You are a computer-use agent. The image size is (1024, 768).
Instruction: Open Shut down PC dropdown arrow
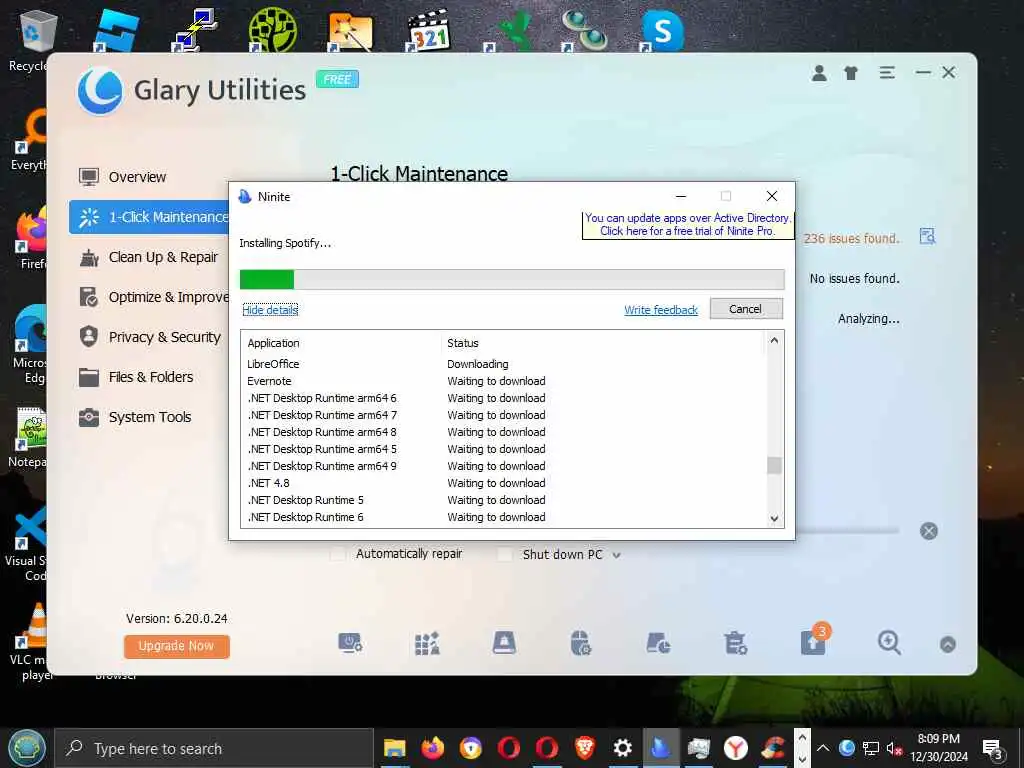(616, 556)
